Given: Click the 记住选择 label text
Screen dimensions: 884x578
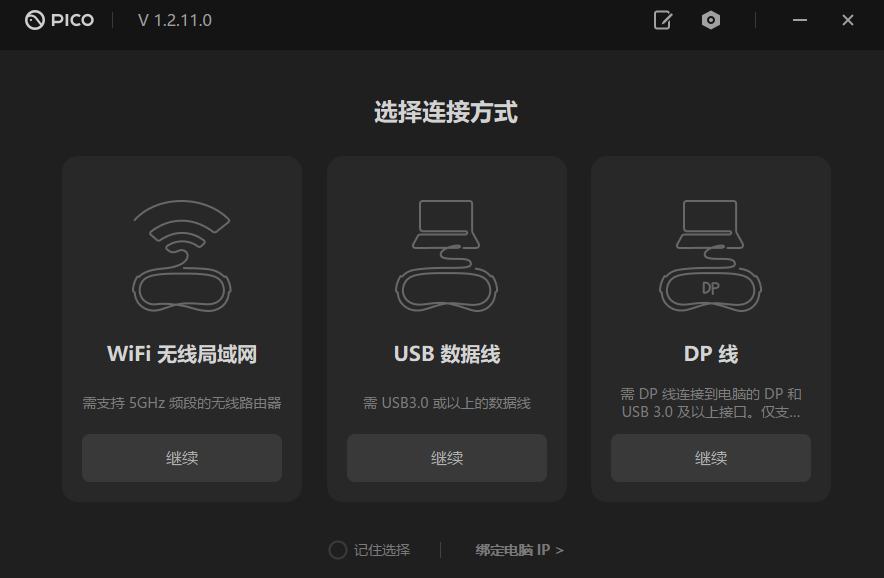Looking at the screenshot, I should pyautogui.click(x=382, y=550).
